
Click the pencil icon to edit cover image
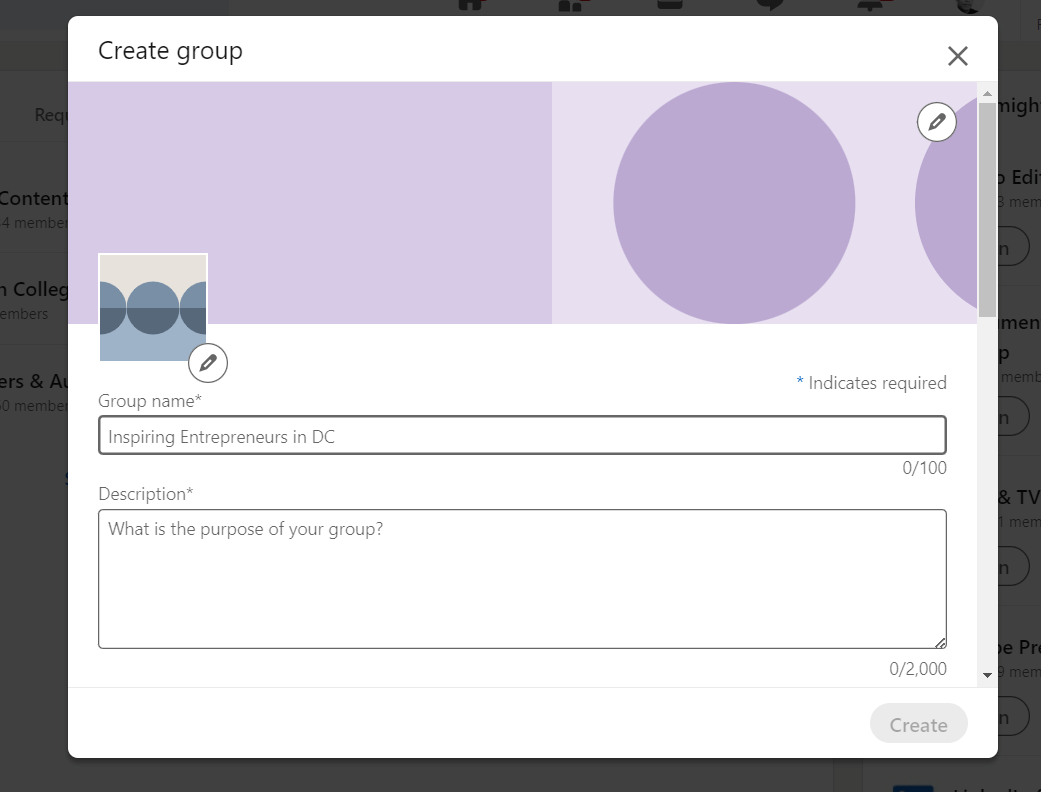pos(937,122)
